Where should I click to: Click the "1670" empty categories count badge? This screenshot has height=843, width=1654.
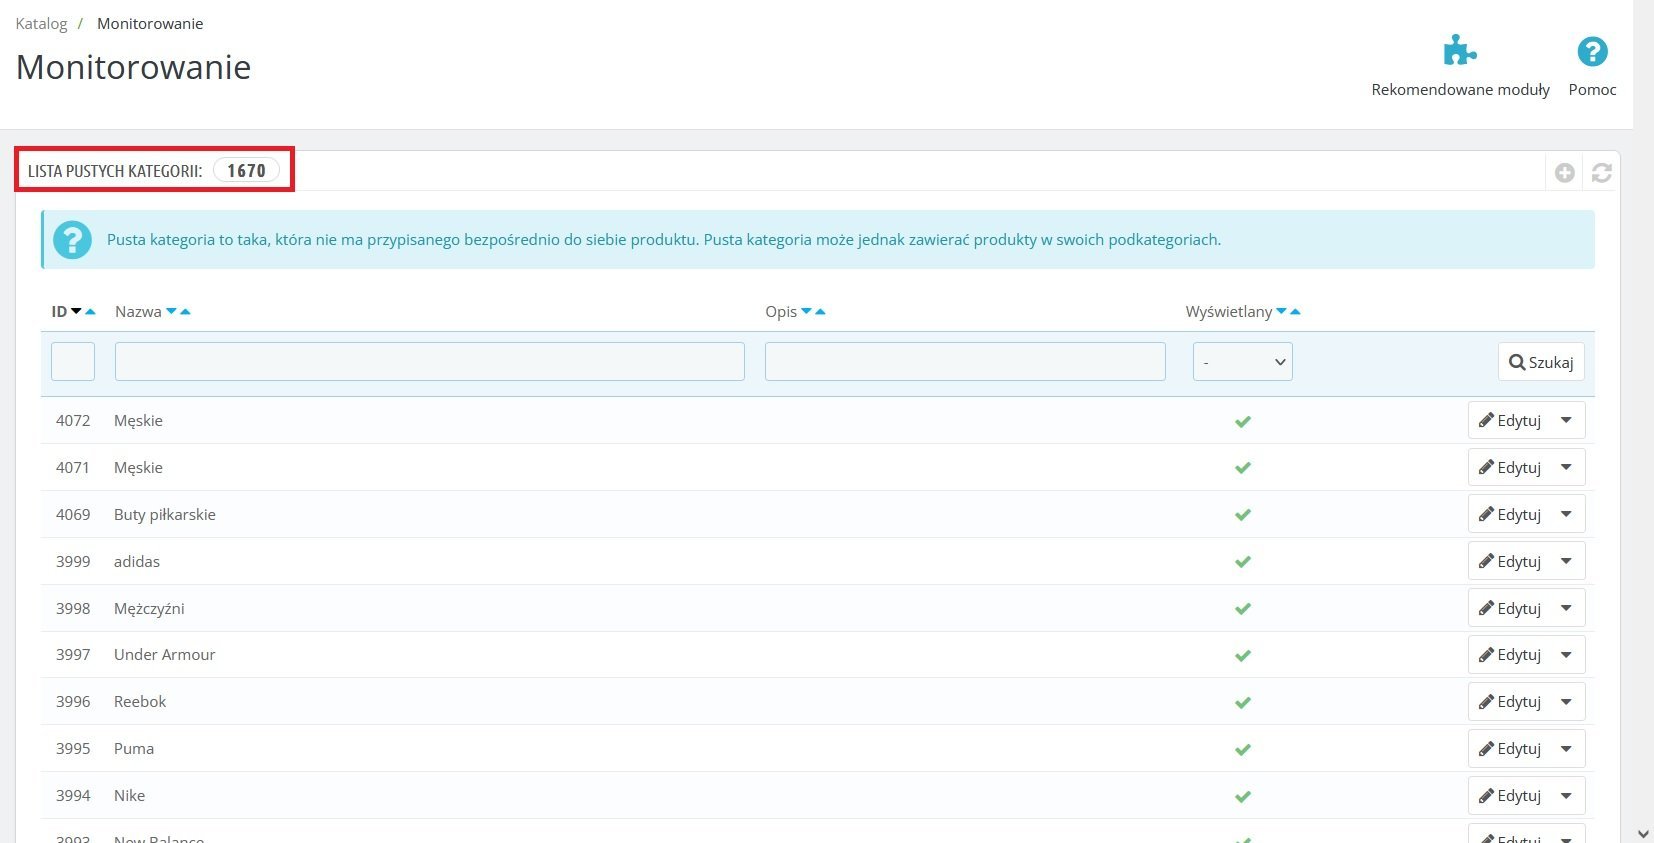point(246,170)
